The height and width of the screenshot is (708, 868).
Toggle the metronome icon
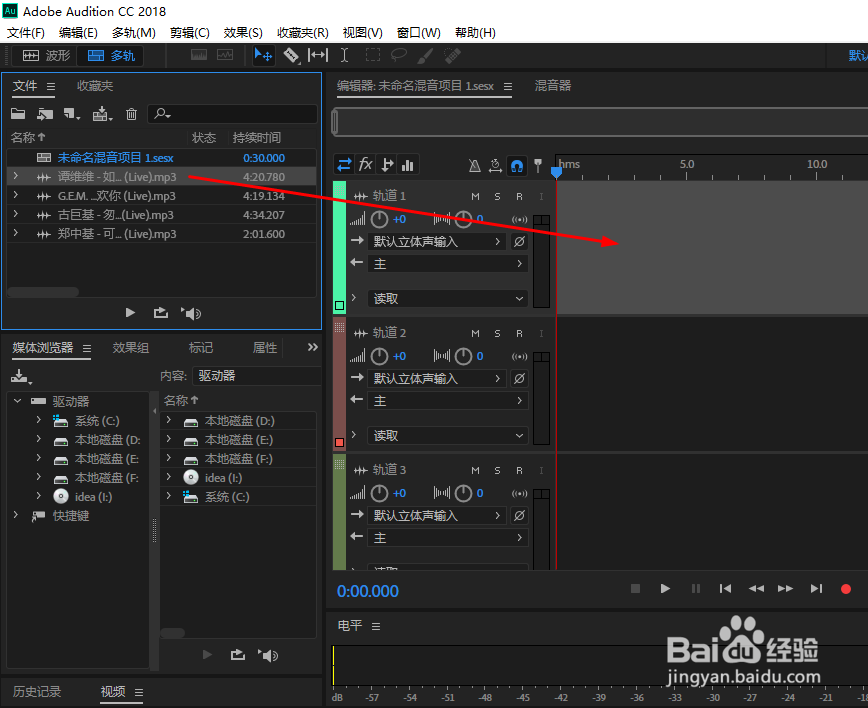(x=474, y=166)
